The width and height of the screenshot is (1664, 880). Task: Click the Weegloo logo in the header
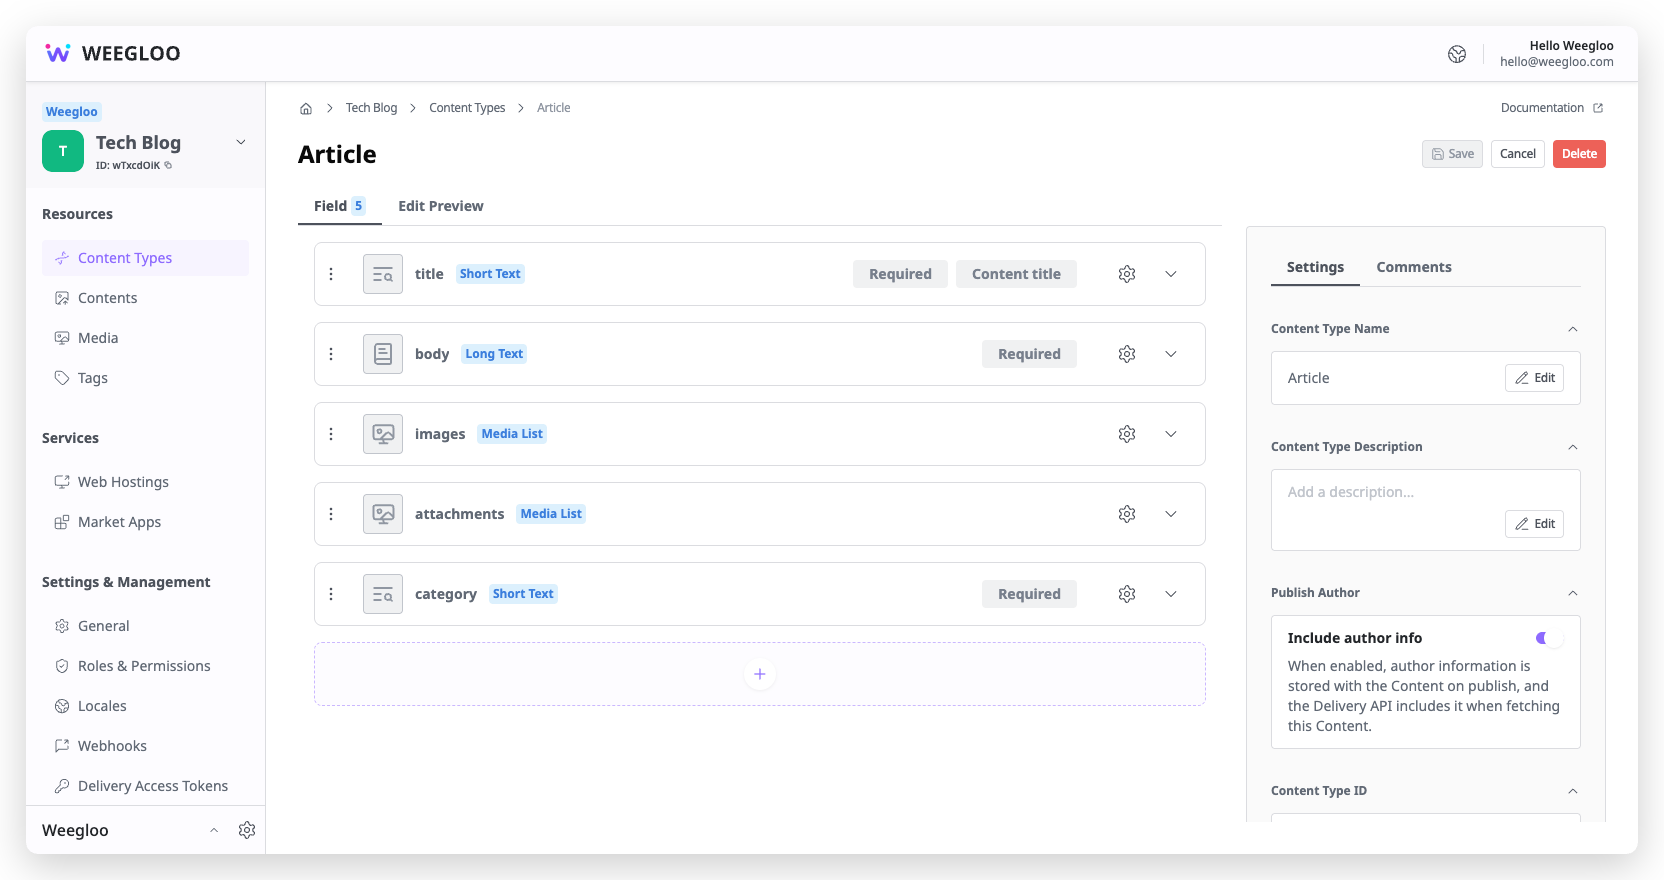click(112, 53)
